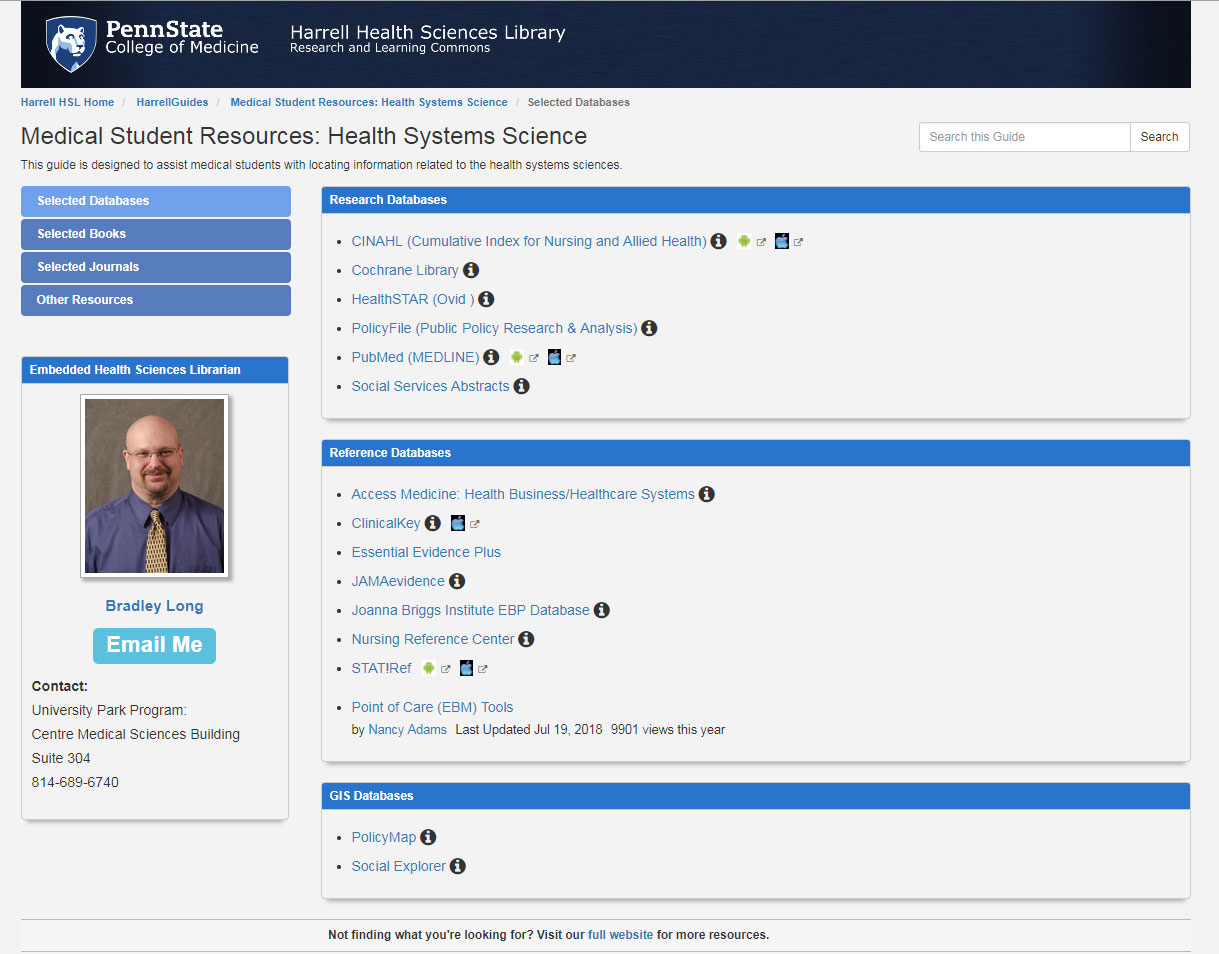This screenshot has height=954, width=1219.
Task: Click the Email Me button
Action: (x=154, y=645)
